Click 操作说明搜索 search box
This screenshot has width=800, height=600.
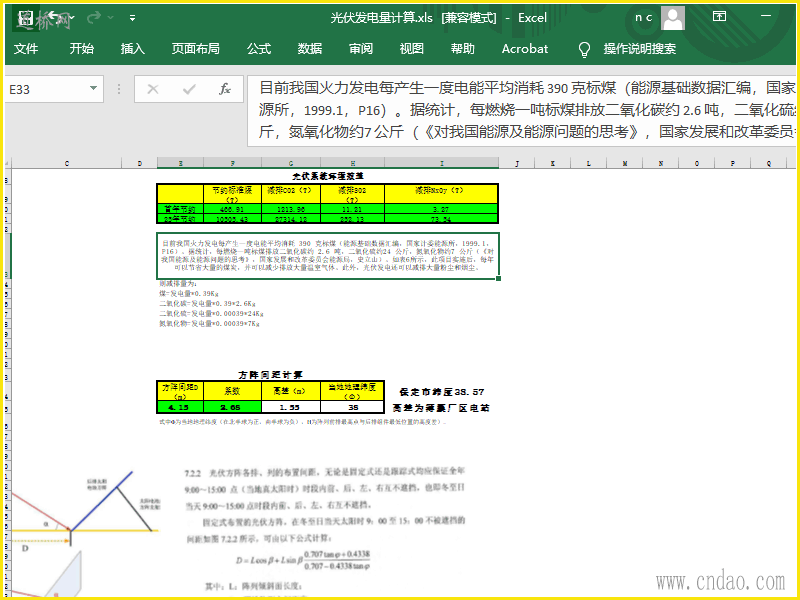click(x=639, y=48)
